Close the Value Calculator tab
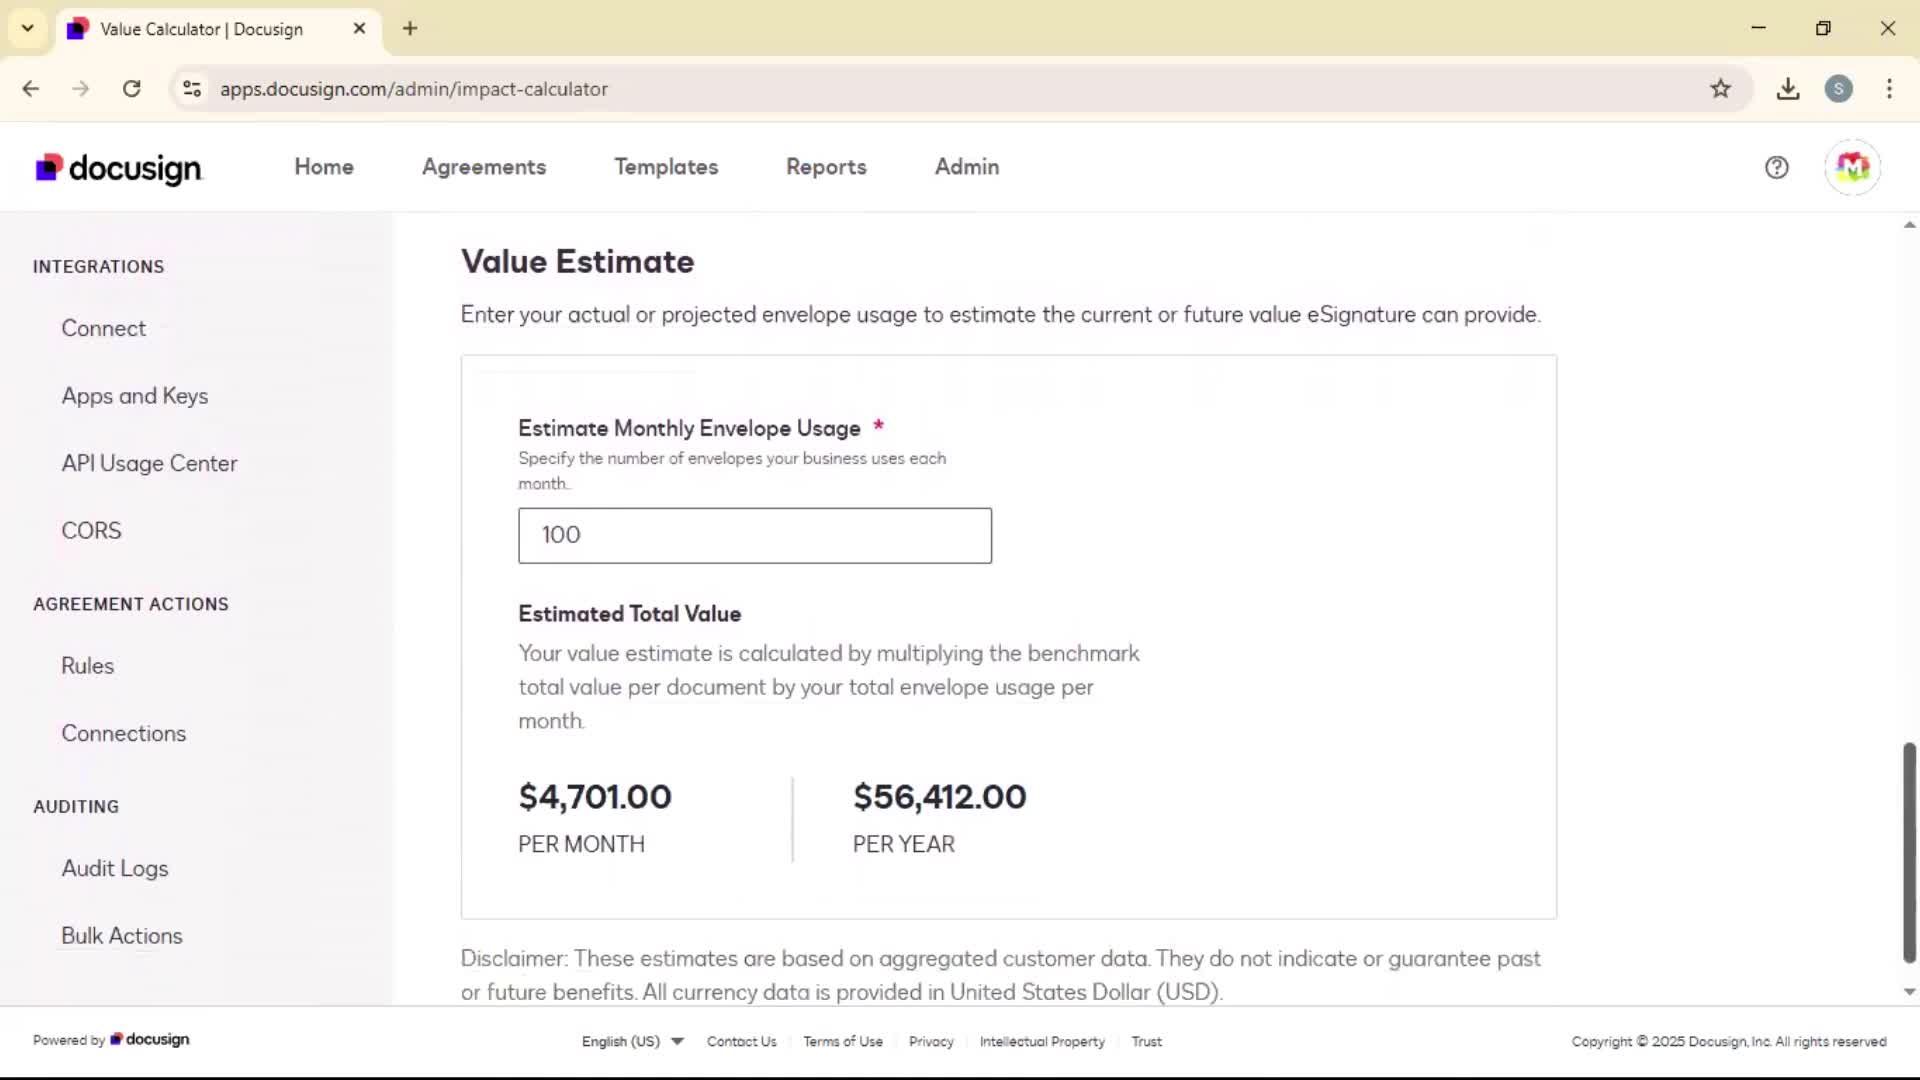The height and width of the screenshot is (1080, 1920). (x=359, y=29)
